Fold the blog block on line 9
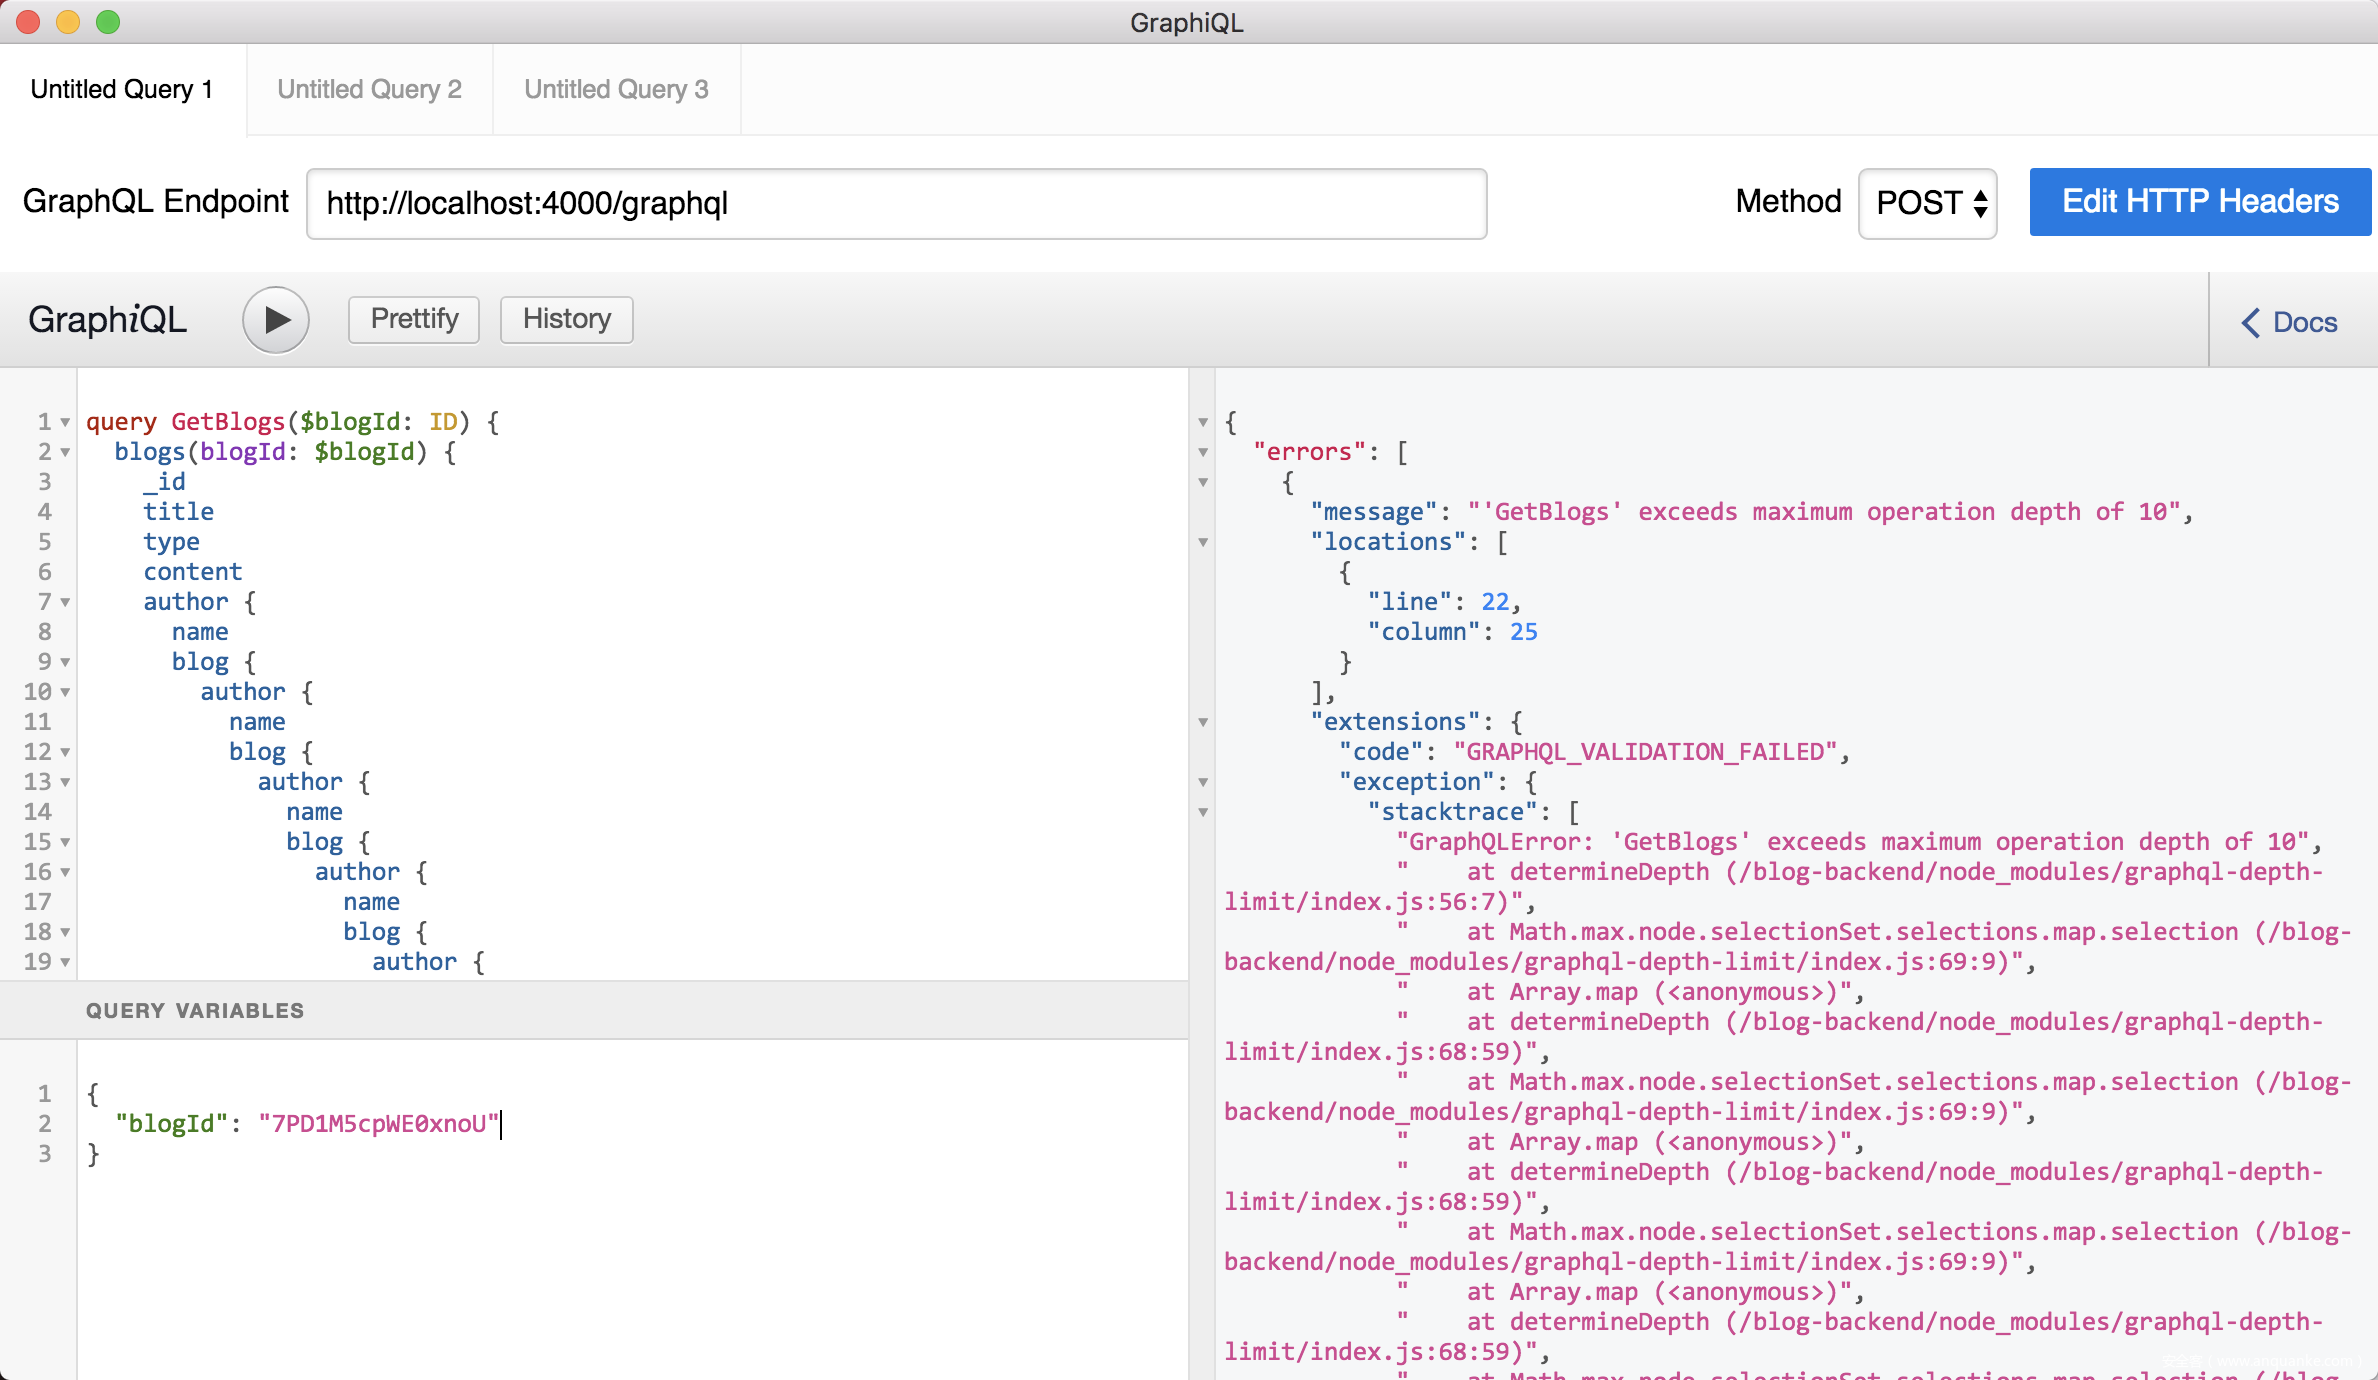 65,663
